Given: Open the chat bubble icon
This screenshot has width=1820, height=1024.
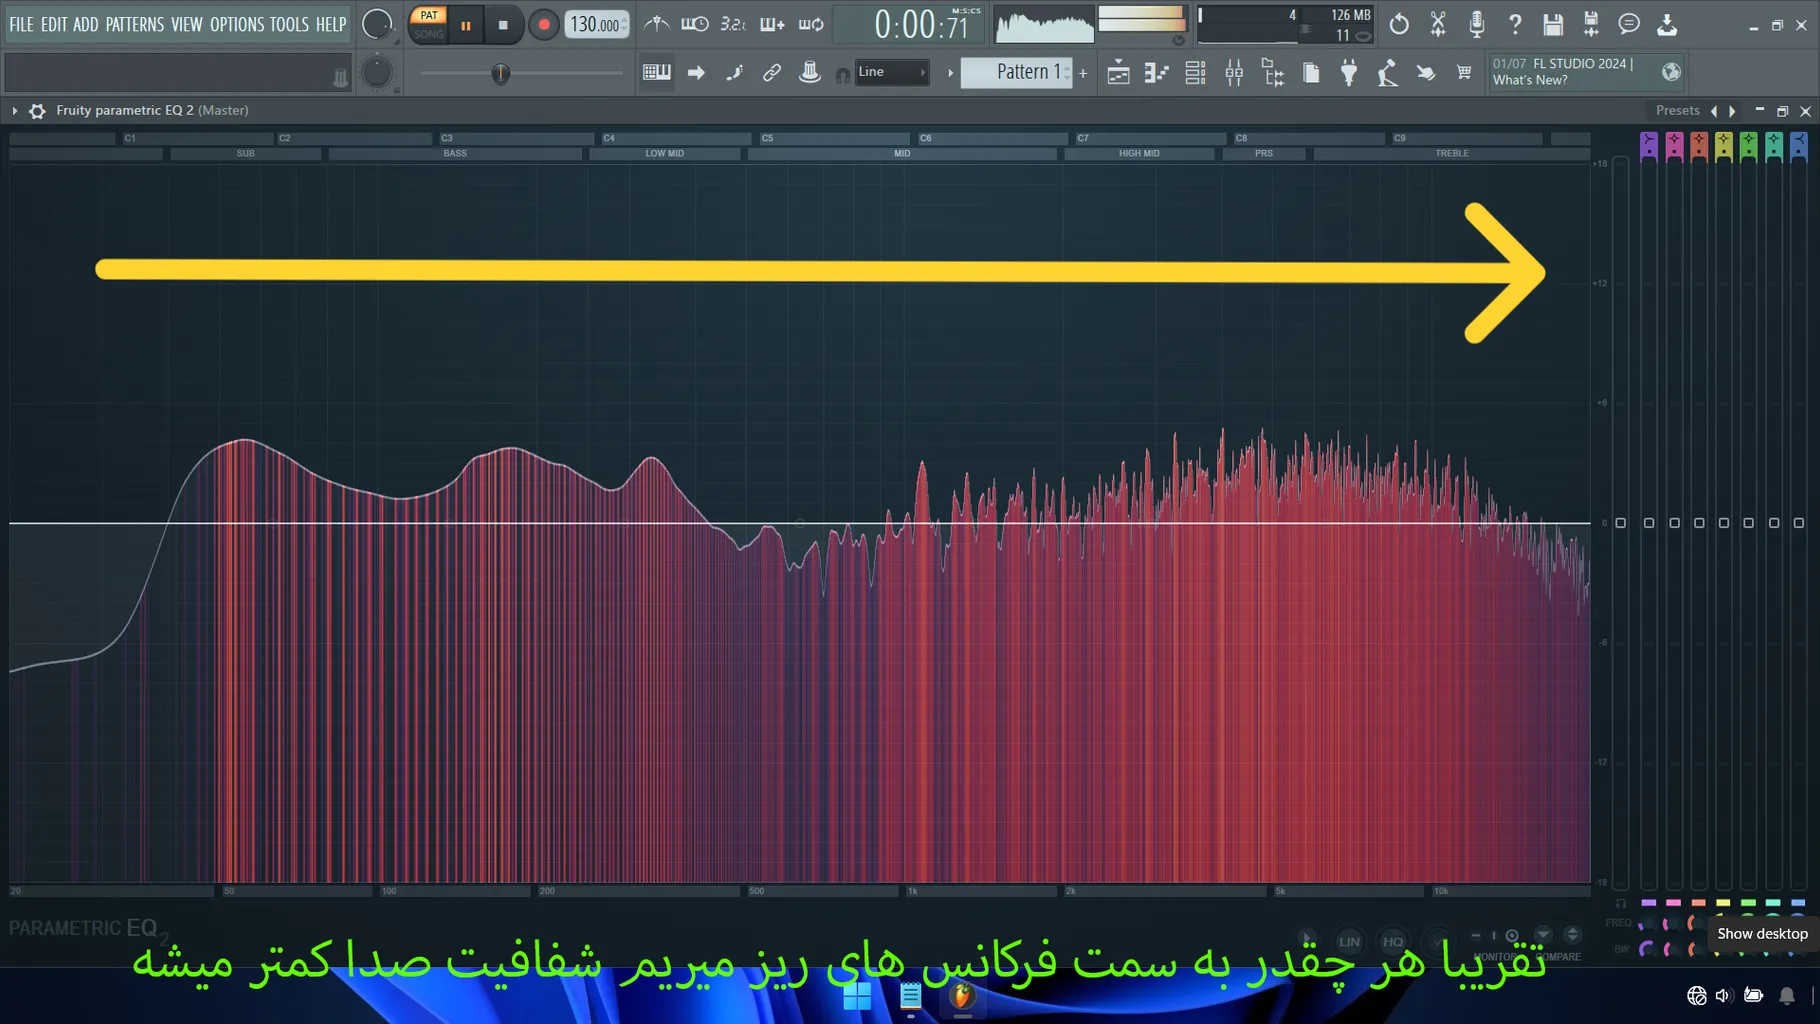Looking at the screenshot, I should 1629,24.
